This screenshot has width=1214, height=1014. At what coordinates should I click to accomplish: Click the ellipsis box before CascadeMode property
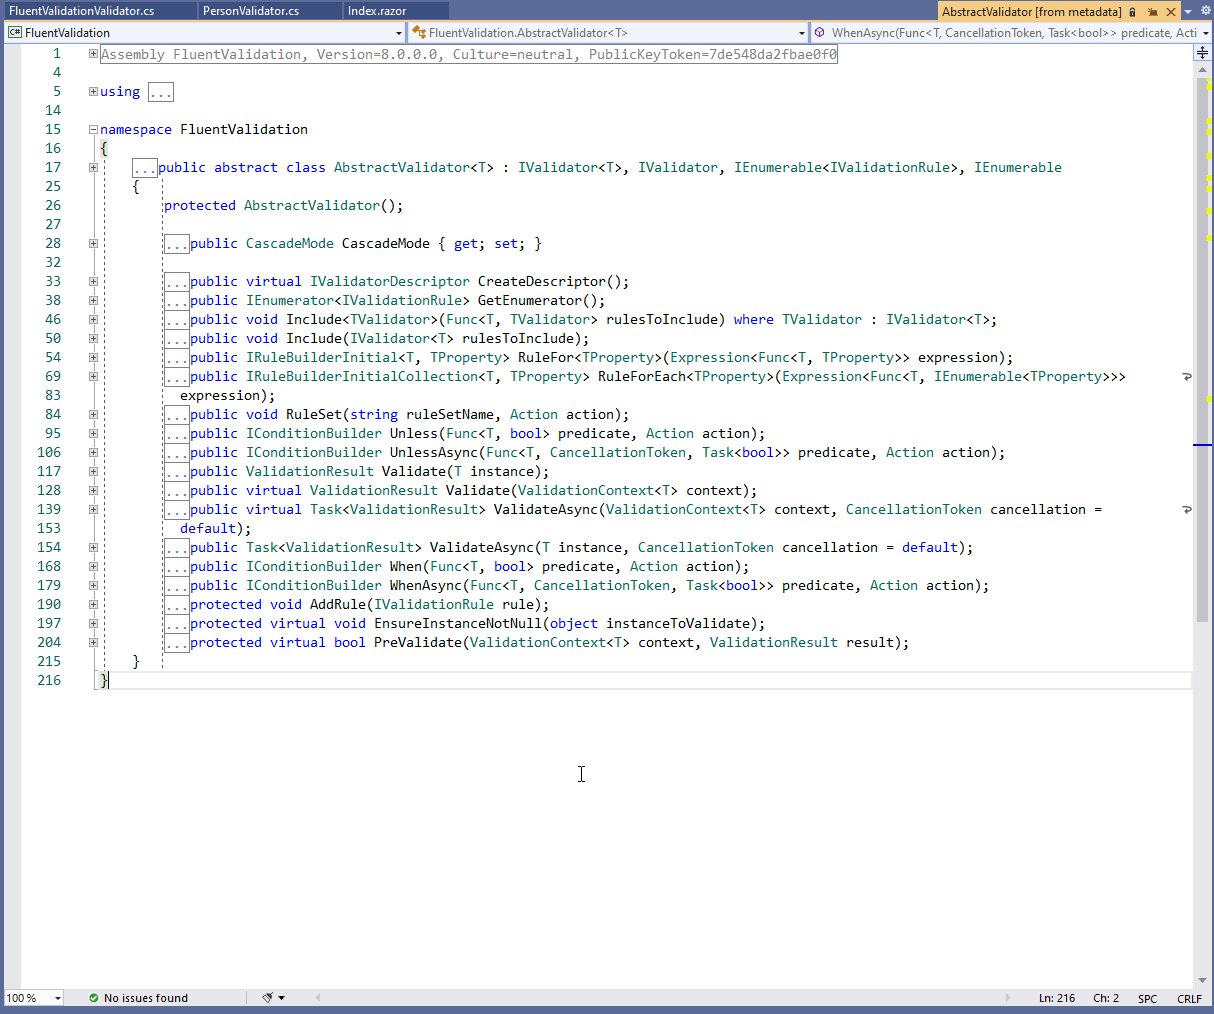[x=177, y=244]
